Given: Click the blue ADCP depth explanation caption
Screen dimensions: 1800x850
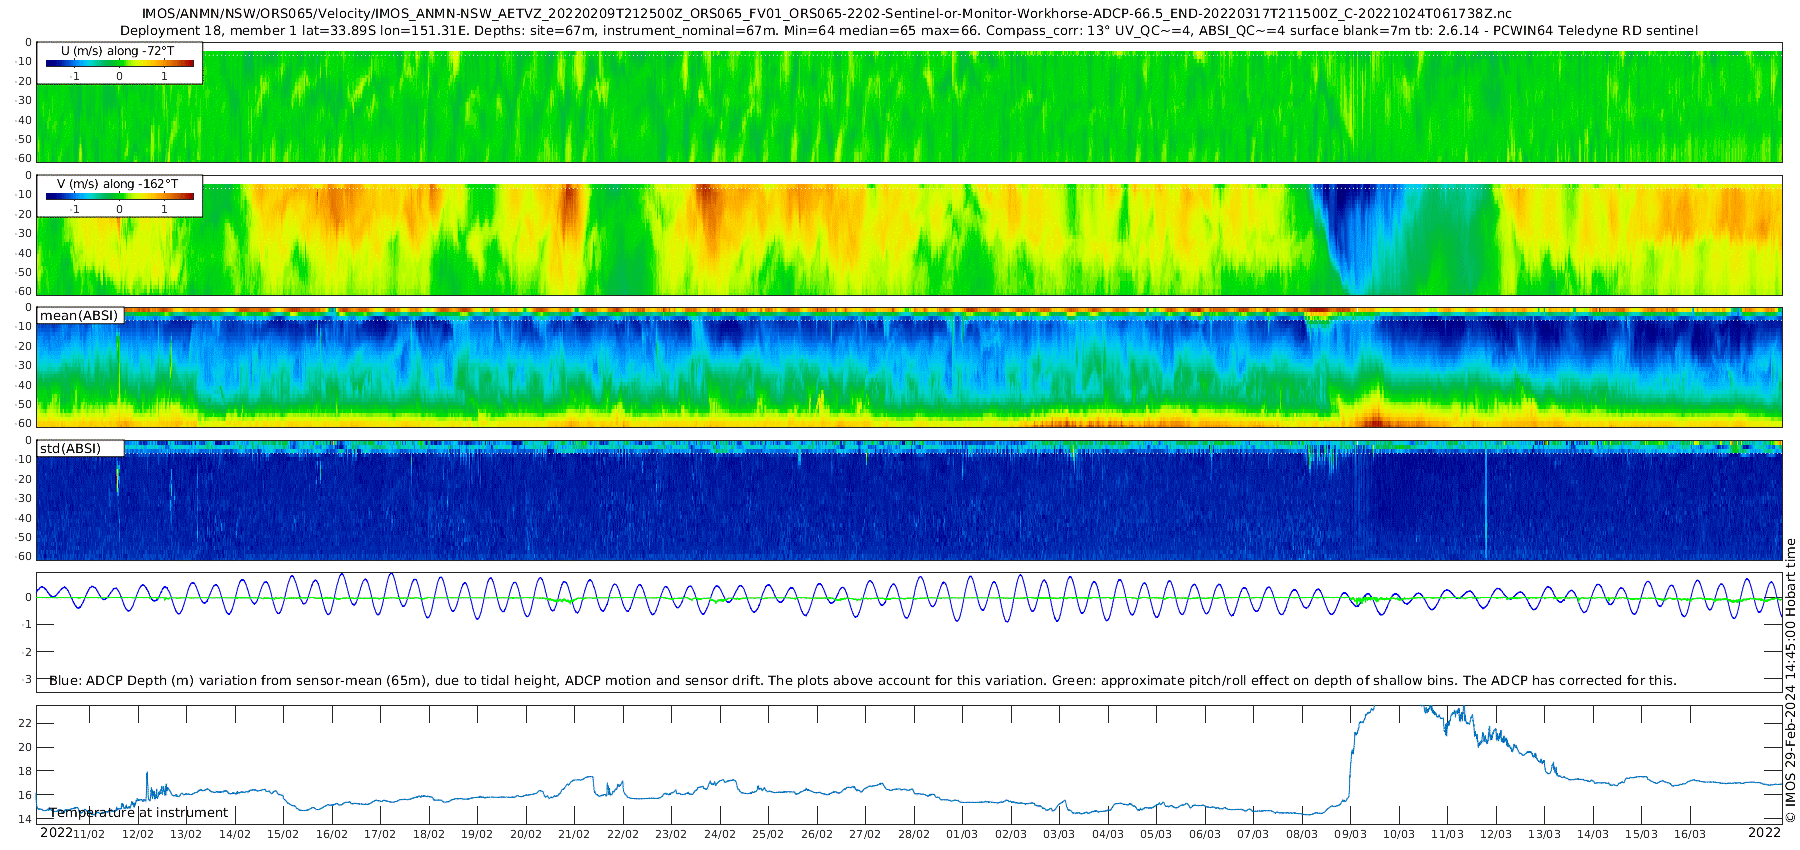Looking at the screenshot, I should pos(863,681).
